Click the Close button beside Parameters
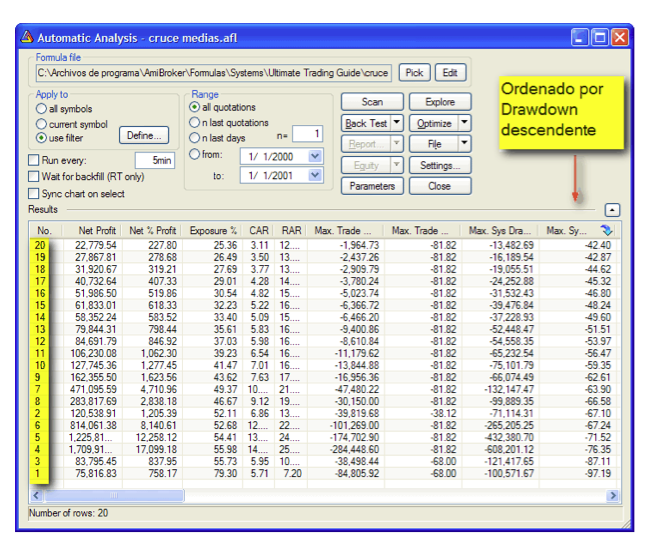The height and width of the screenshot is (545, 648). click(440, 186)
